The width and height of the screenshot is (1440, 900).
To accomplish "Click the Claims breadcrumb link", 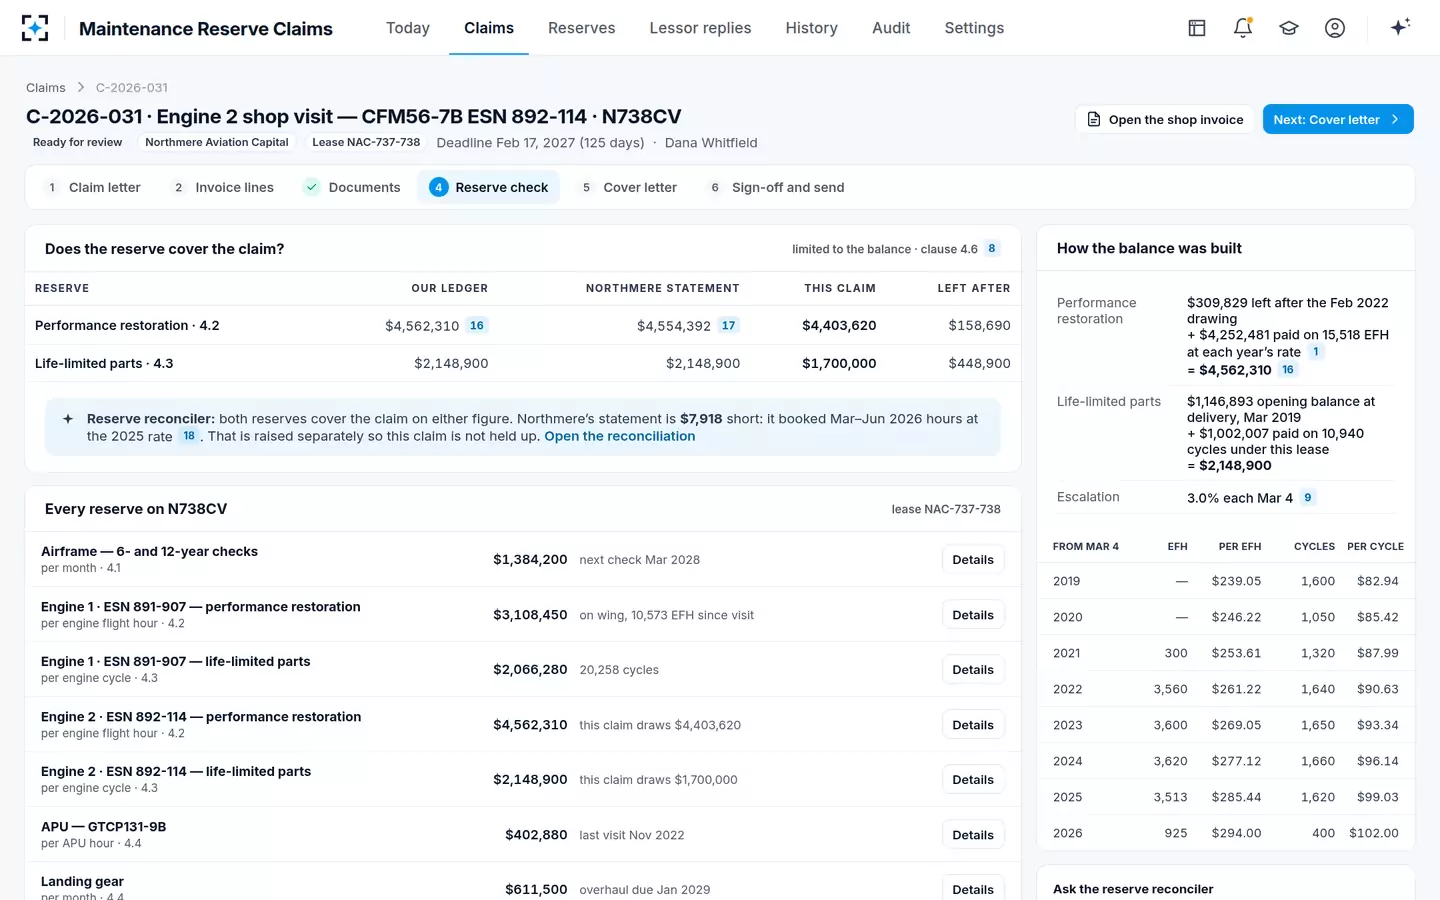I will (x=46, y=88).
